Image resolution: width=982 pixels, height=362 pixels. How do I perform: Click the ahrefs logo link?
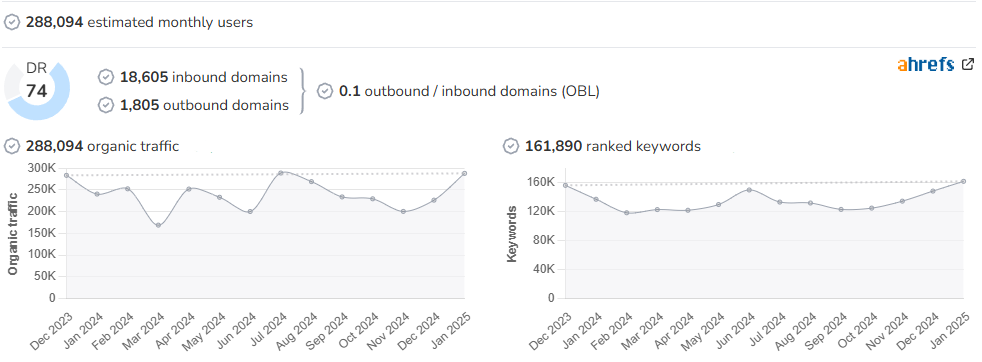click(x=925, y=65)
